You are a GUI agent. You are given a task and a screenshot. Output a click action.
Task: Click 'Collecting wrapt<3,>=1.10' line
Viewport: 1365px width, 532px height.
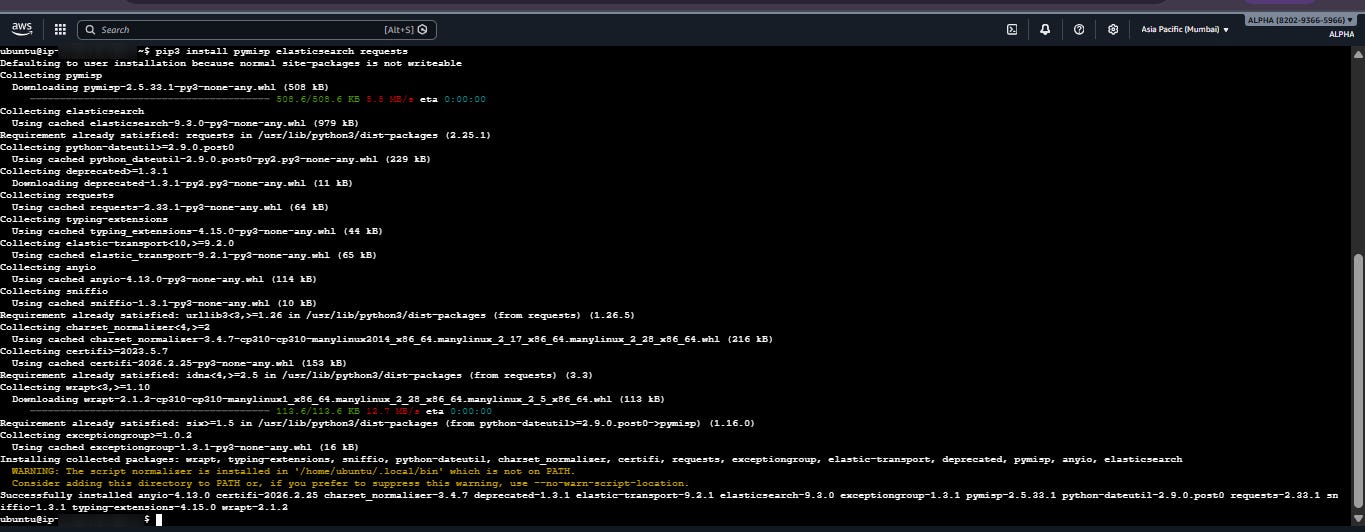click(x=75, y=387)
